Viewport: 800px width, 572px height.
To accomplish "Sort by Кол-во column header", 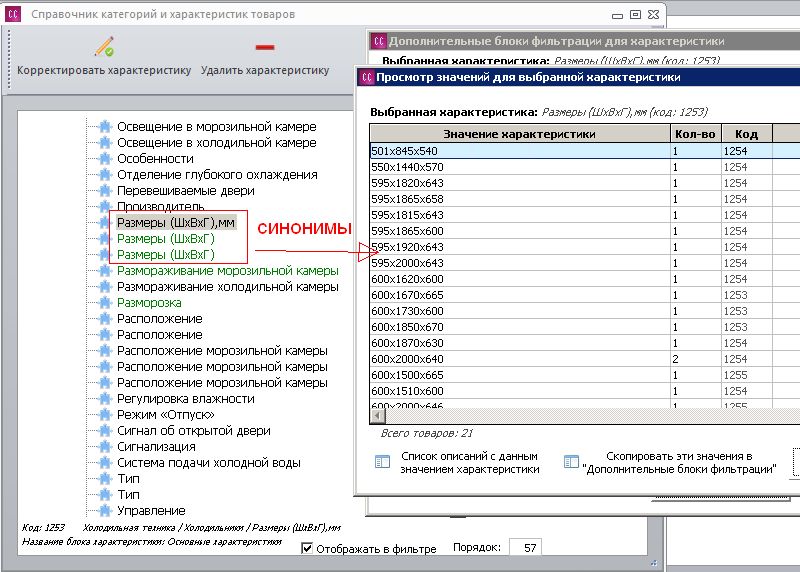I will [x=695, y=134].
